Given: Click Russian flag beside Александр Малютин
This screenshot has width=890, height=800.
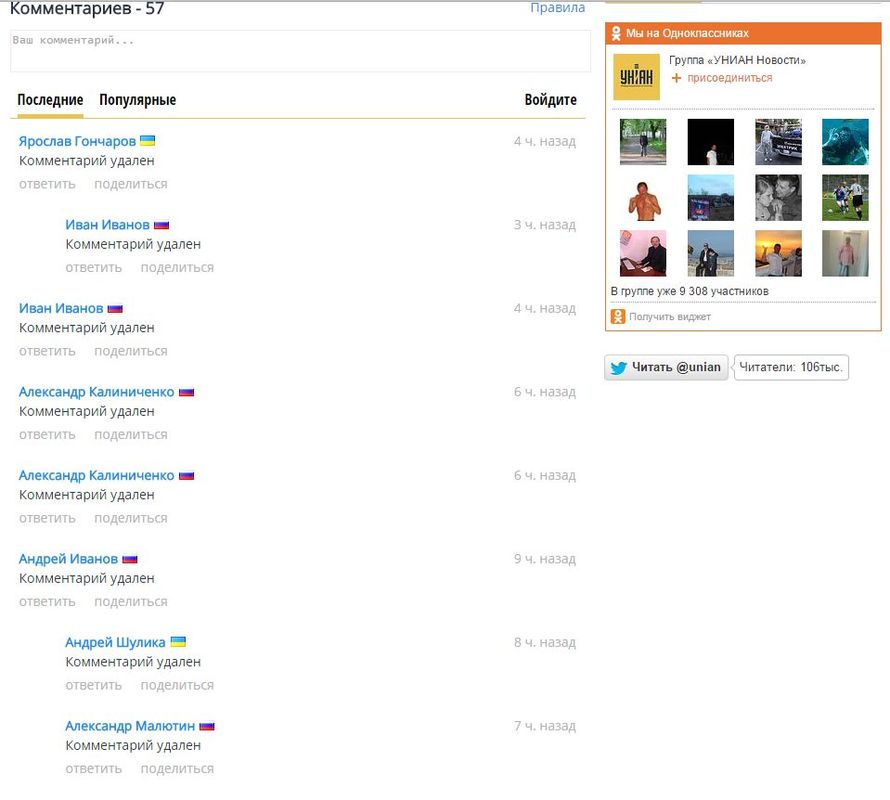Looking at the screenshot, I should [x=207, y=726].
